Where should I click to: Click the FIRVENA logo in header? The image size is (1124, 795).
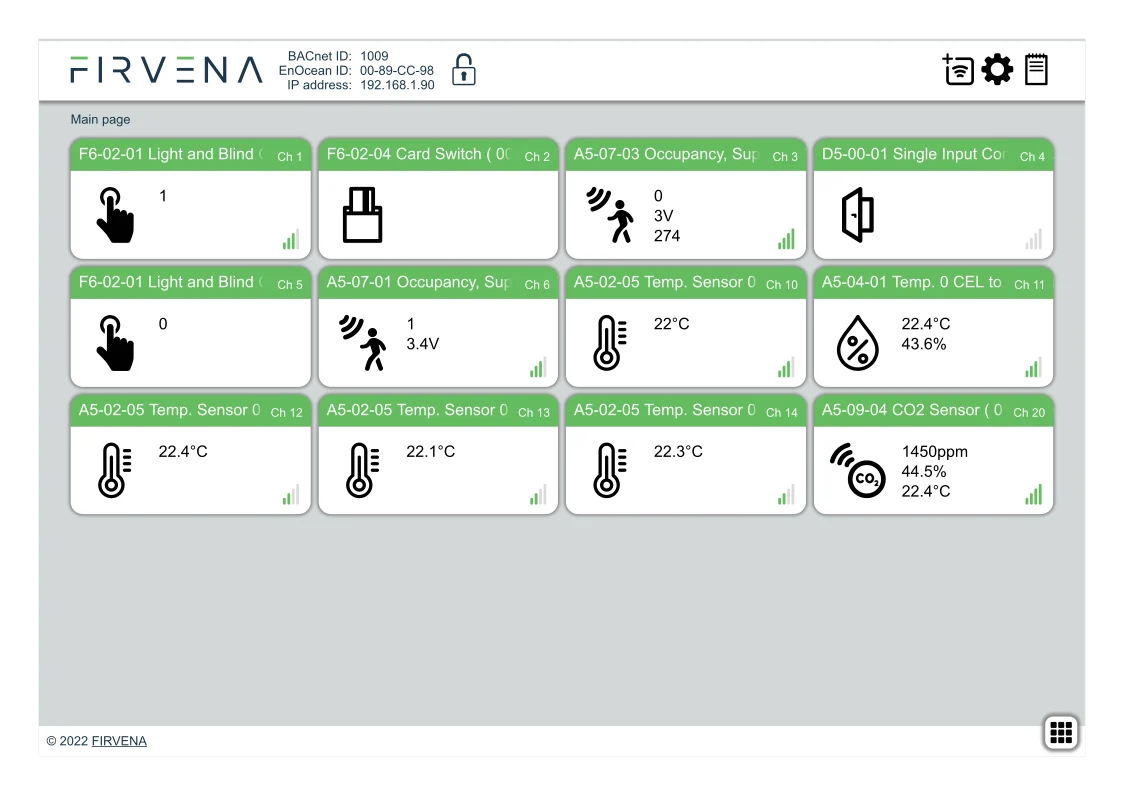pos(166,70)
